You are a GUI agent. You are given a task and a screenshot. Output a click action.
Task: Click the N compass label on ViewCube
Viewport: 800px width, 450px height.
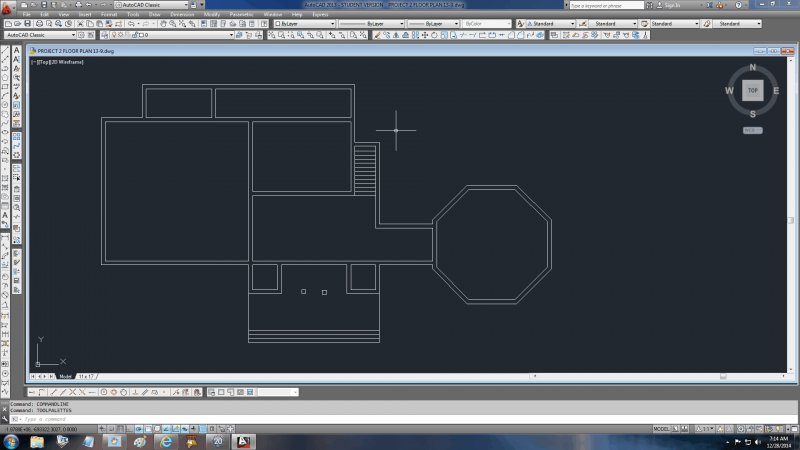[753, 67]
